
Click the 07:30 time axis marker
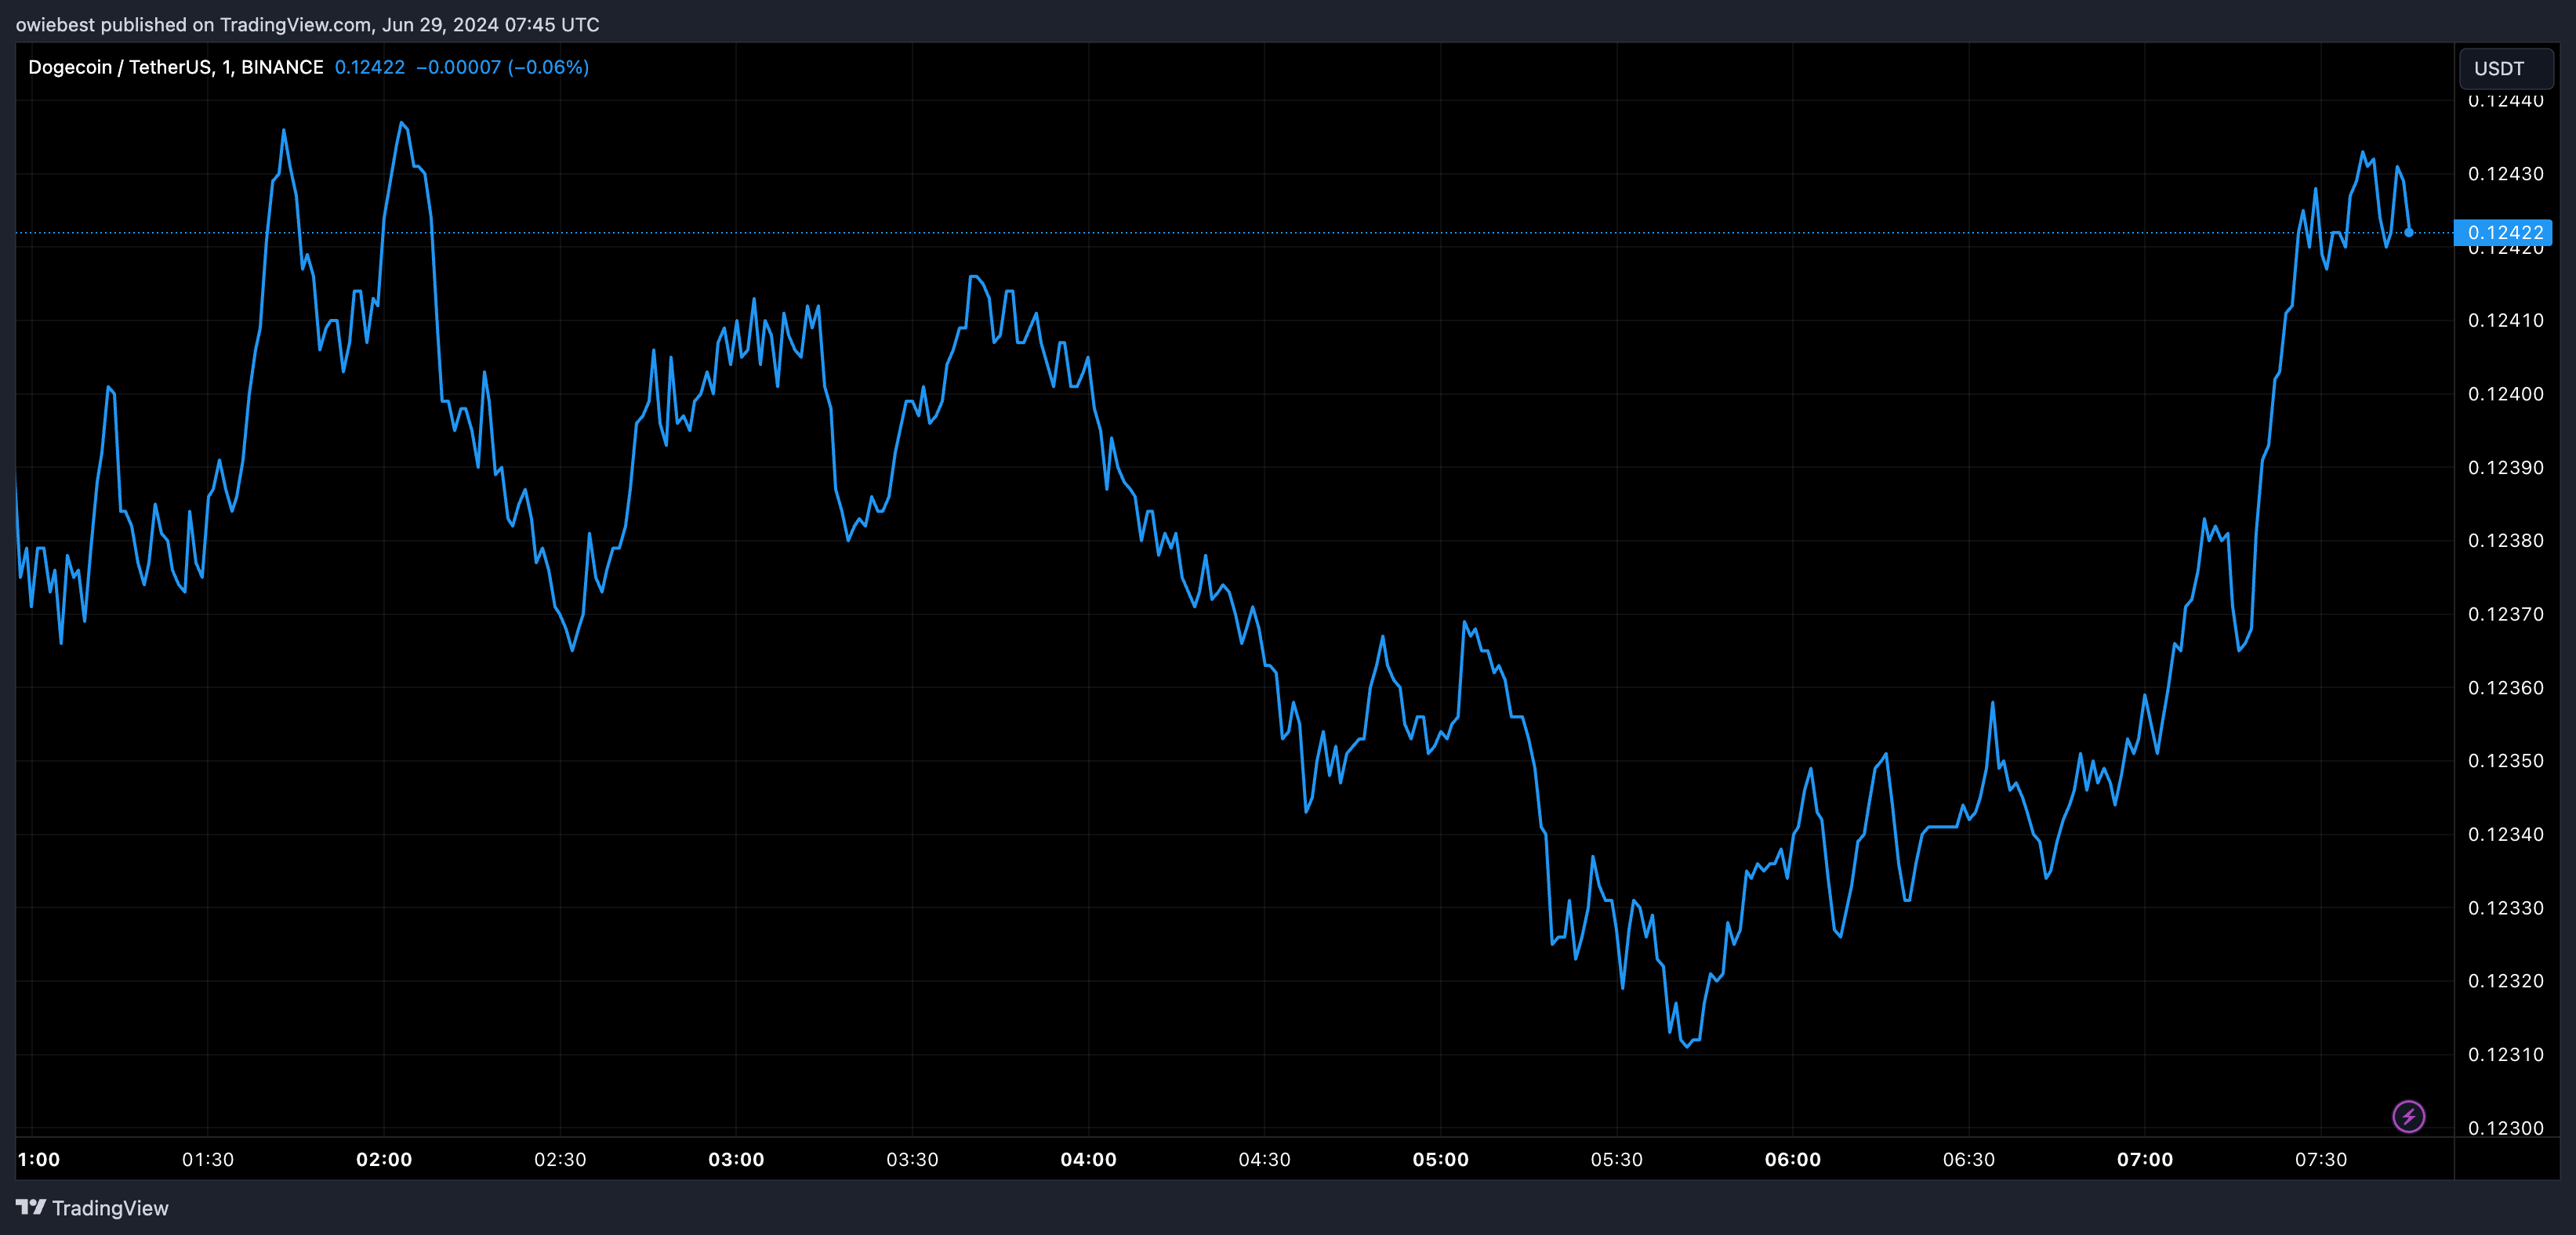point(2320,1159)
